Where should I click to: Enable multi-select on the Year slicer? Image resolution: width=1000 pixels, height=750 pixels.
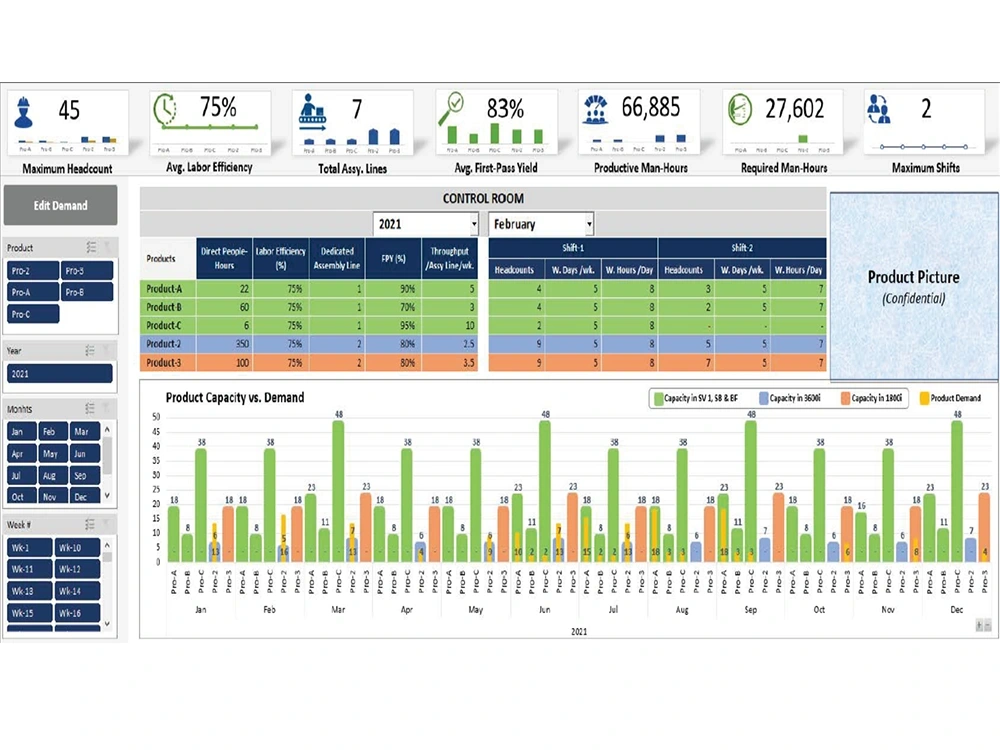pyautogui.click(x=90, y=350)
